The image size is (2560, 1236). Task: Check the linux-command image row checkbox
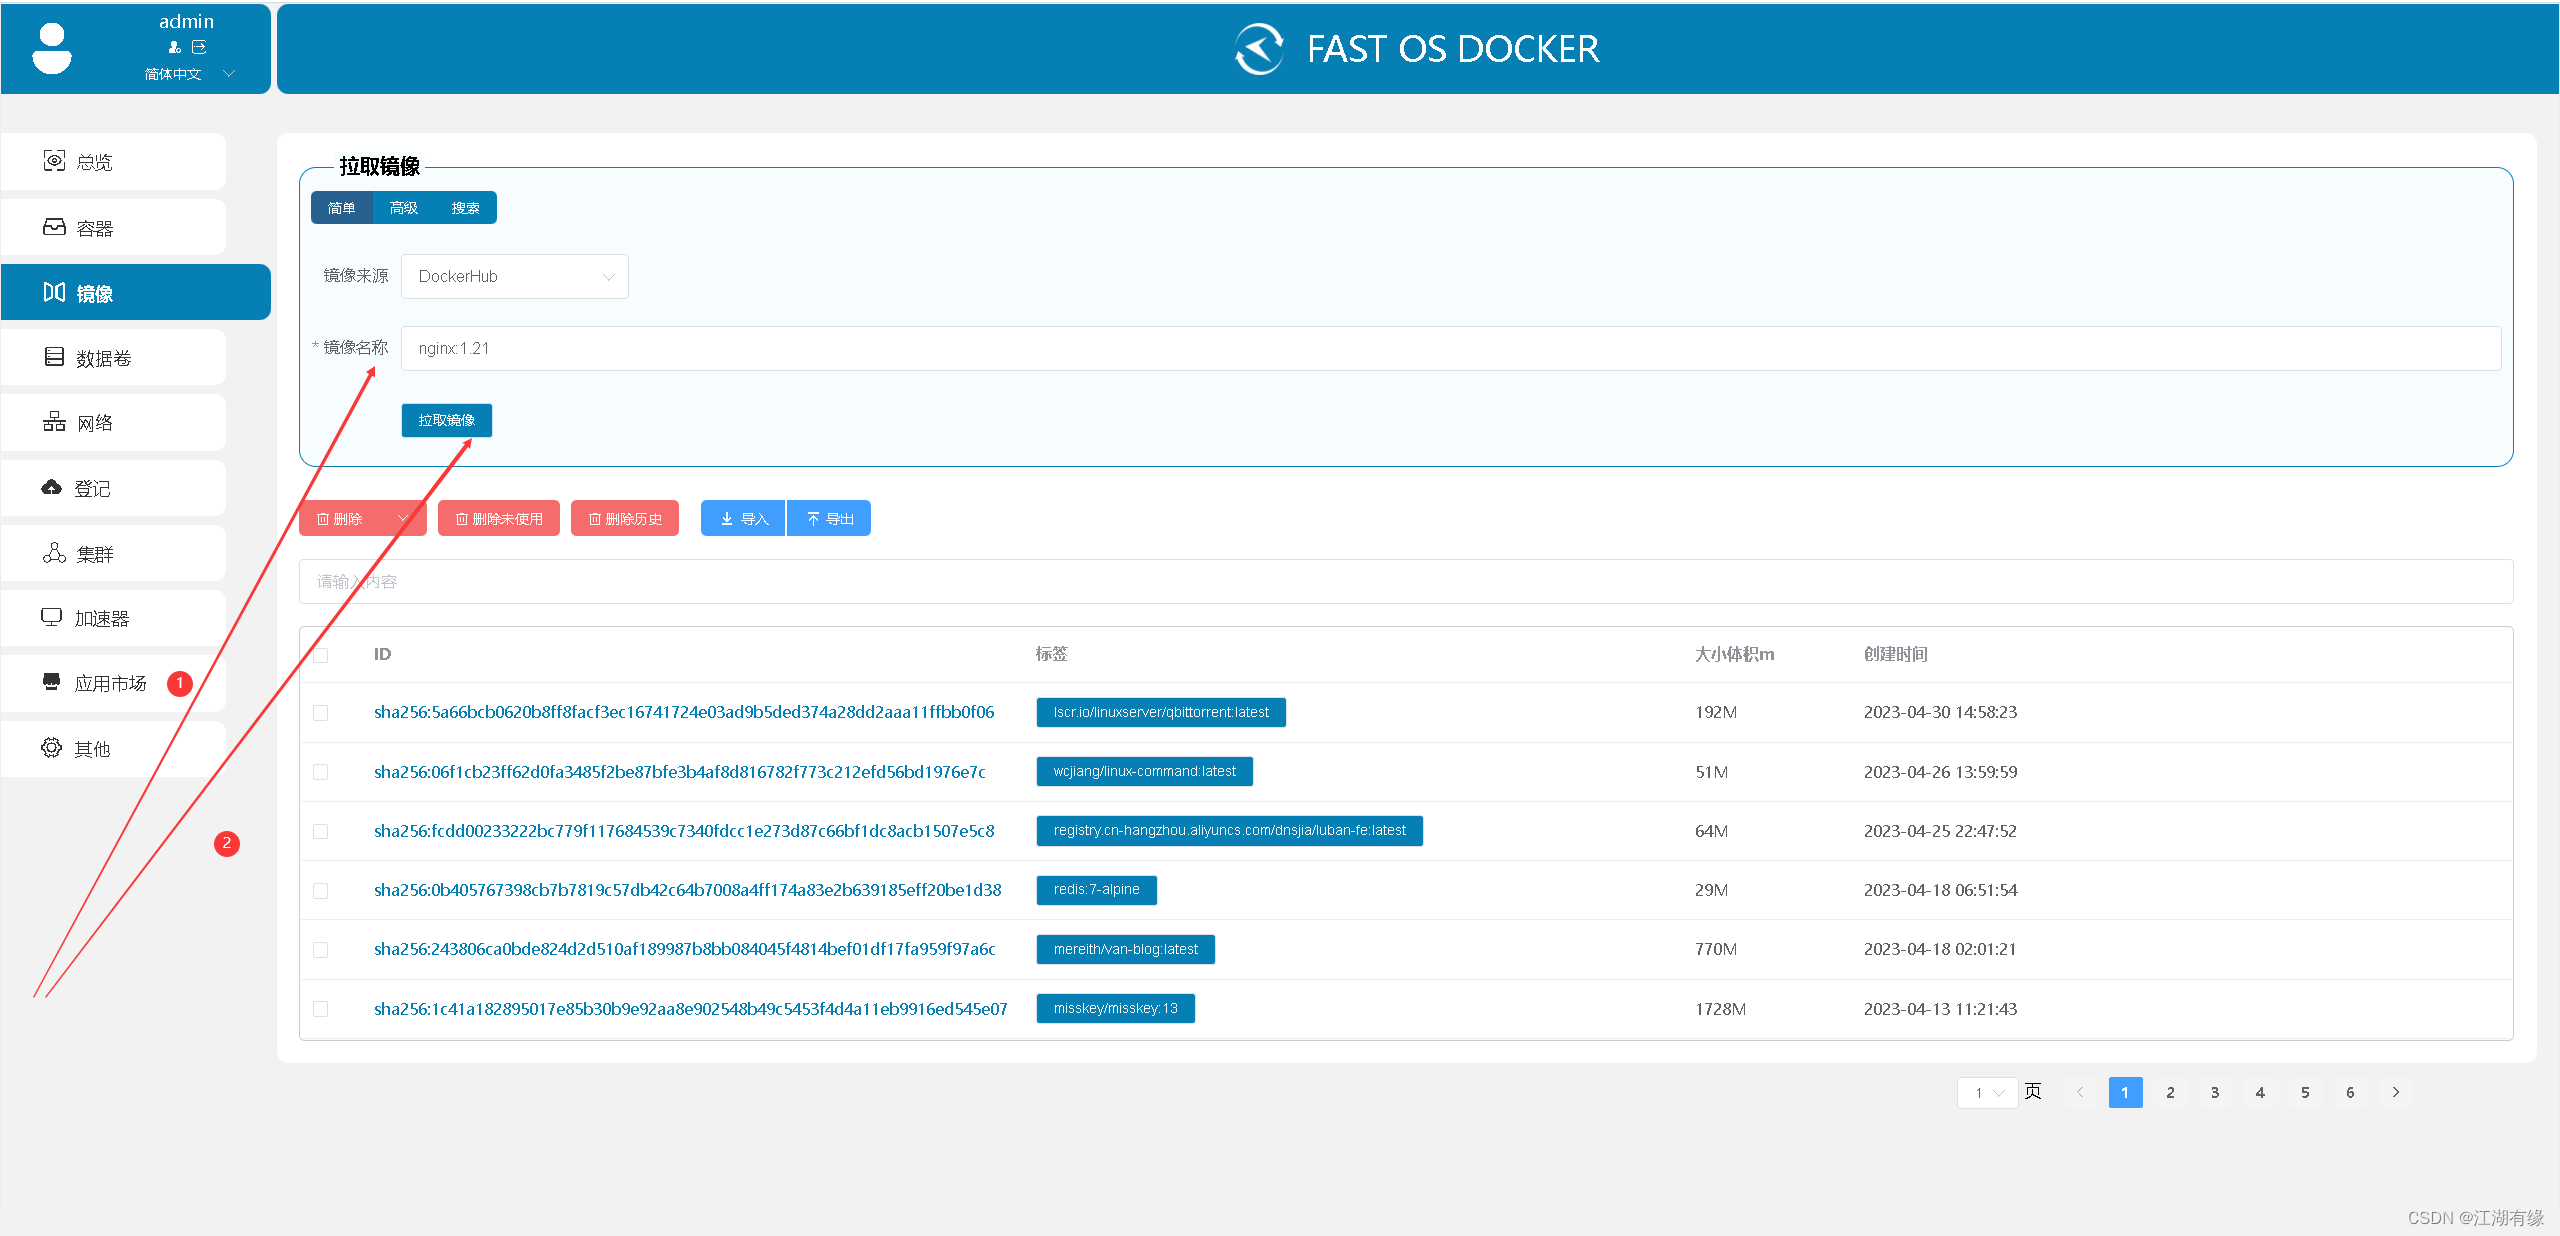[x=320, y=772]
